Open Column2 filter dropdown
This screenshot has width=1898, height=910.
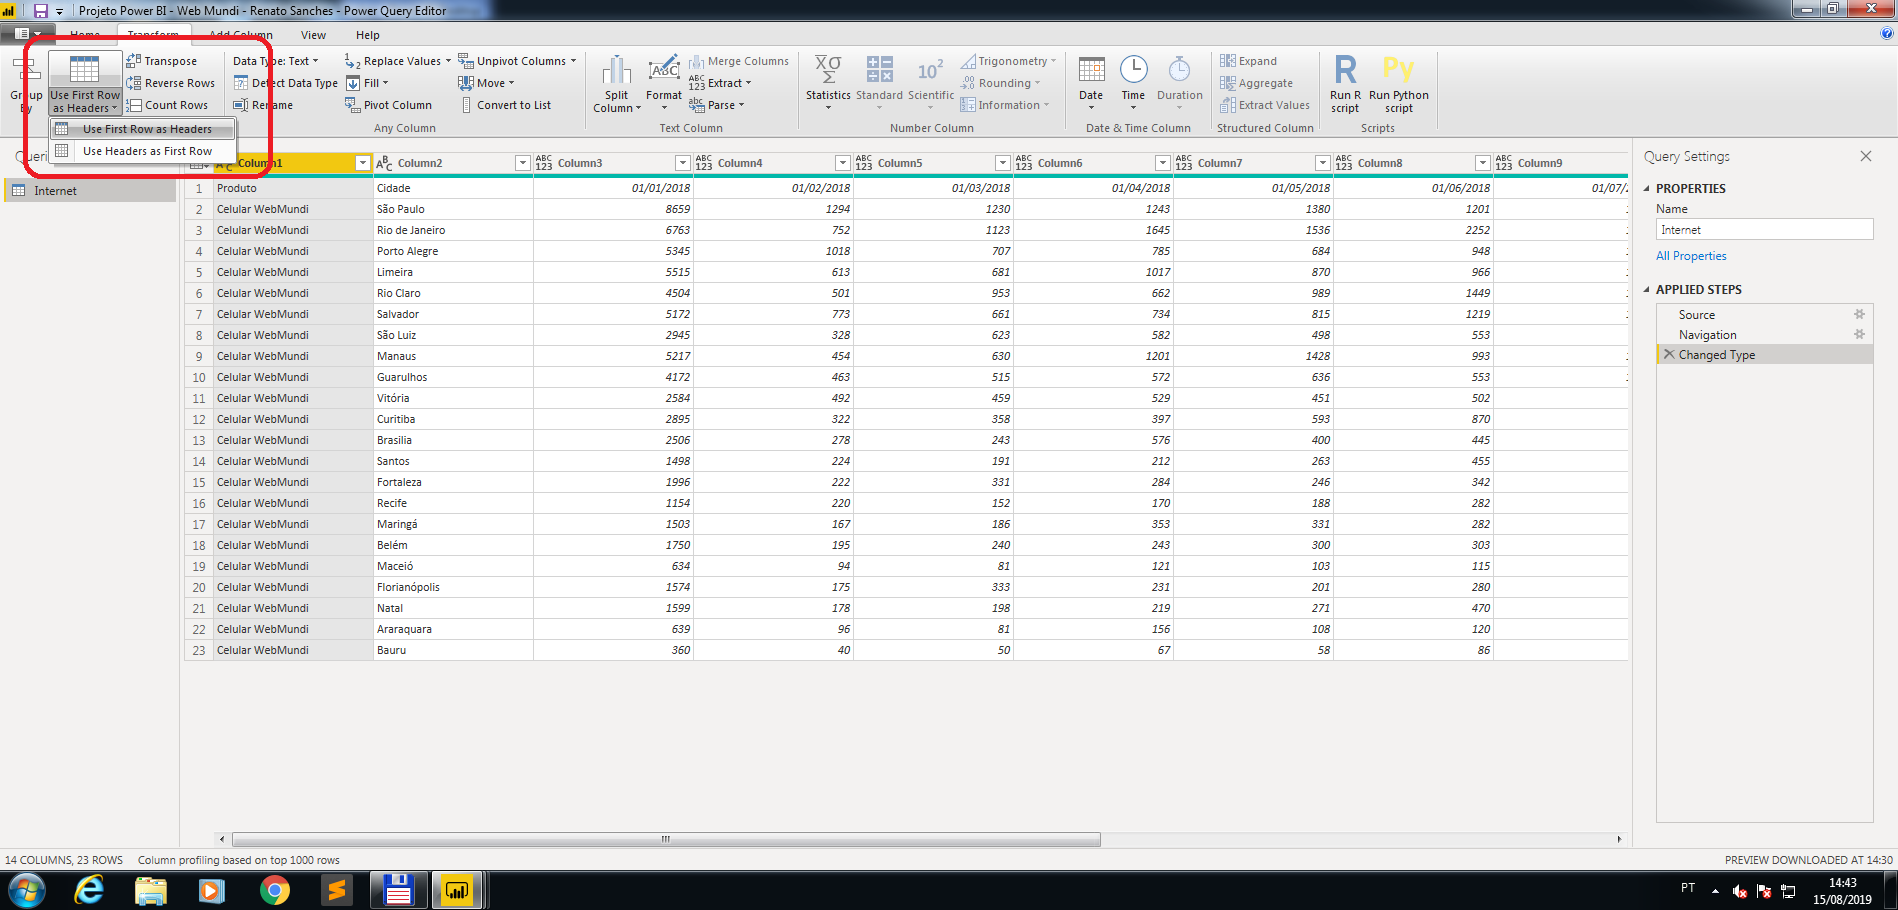coord(522,163)
